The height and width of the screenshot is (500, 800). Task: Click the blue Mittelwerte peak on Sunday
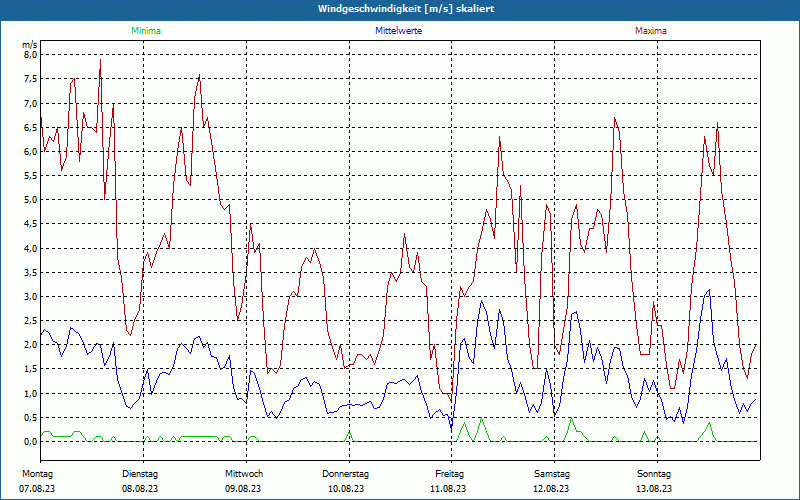709,290
